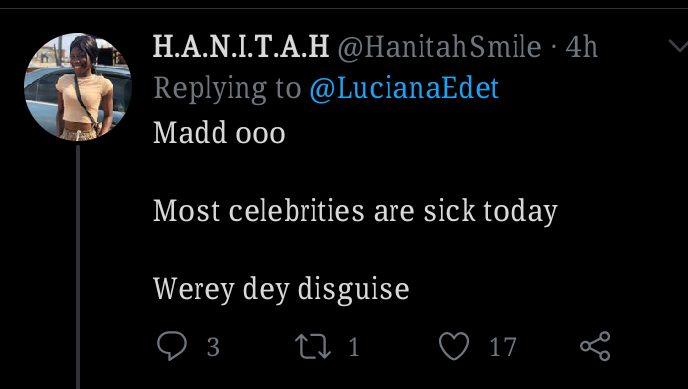688x389 pixels.
Task: Expand the tweet options chevron at top right
Action: click(678, 45)
